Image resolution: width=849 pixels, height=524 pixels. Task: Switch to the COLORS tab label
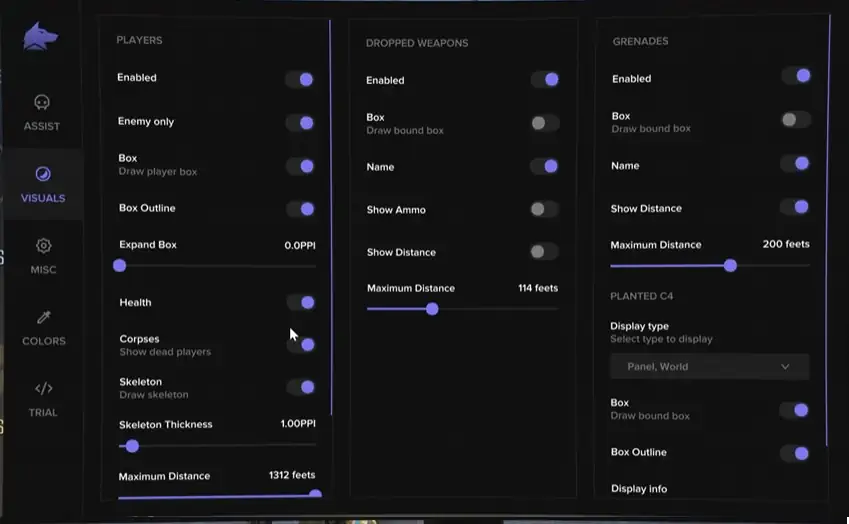pos(44,341)
